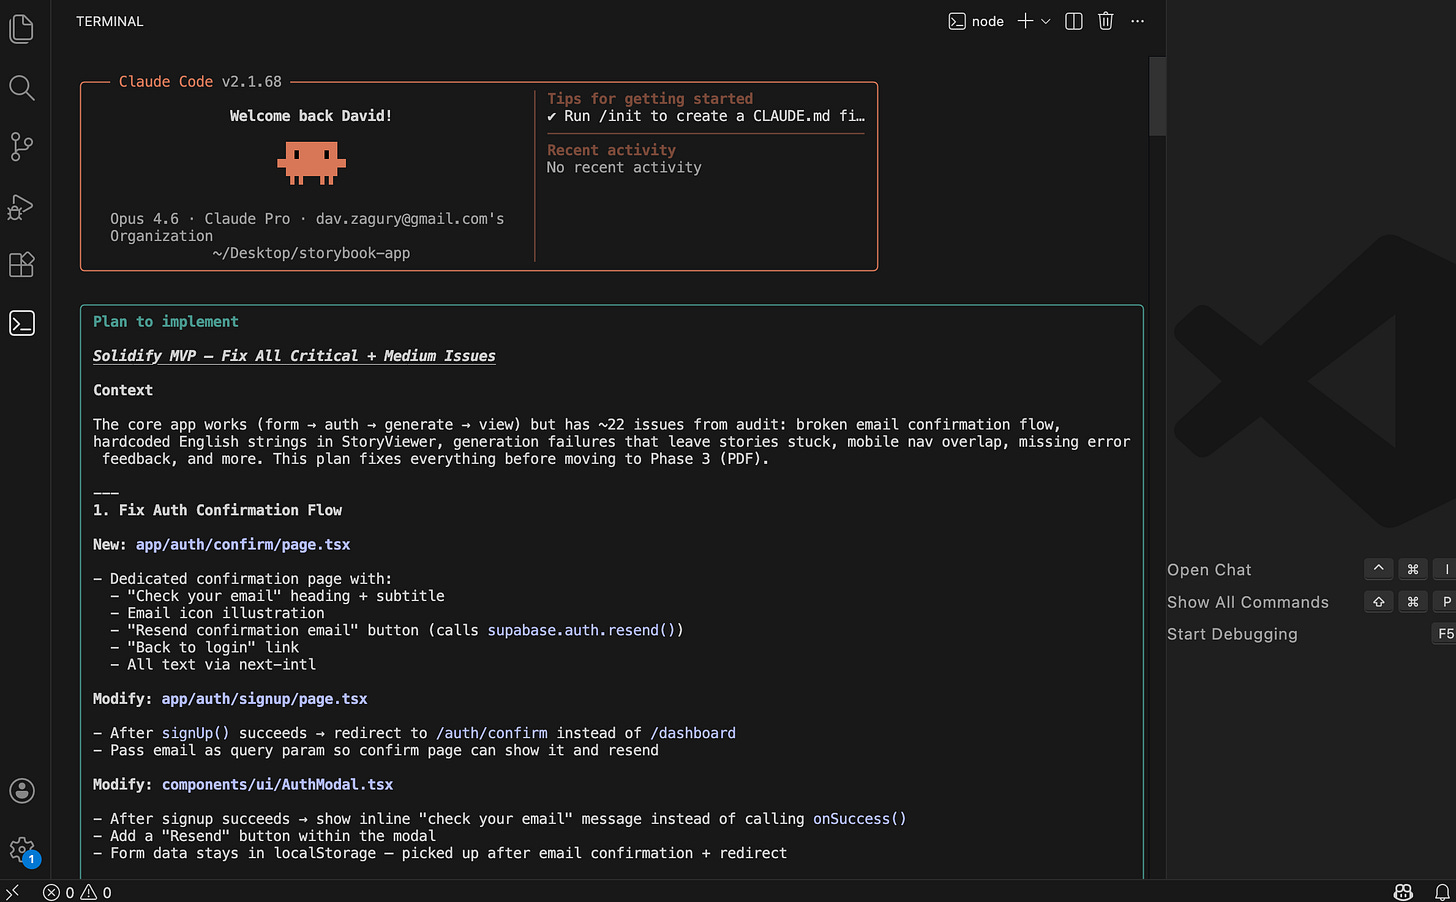The image size is (1456, 902).
Task: Click the /auth/confirm path text
Action: tap(492, 733)
